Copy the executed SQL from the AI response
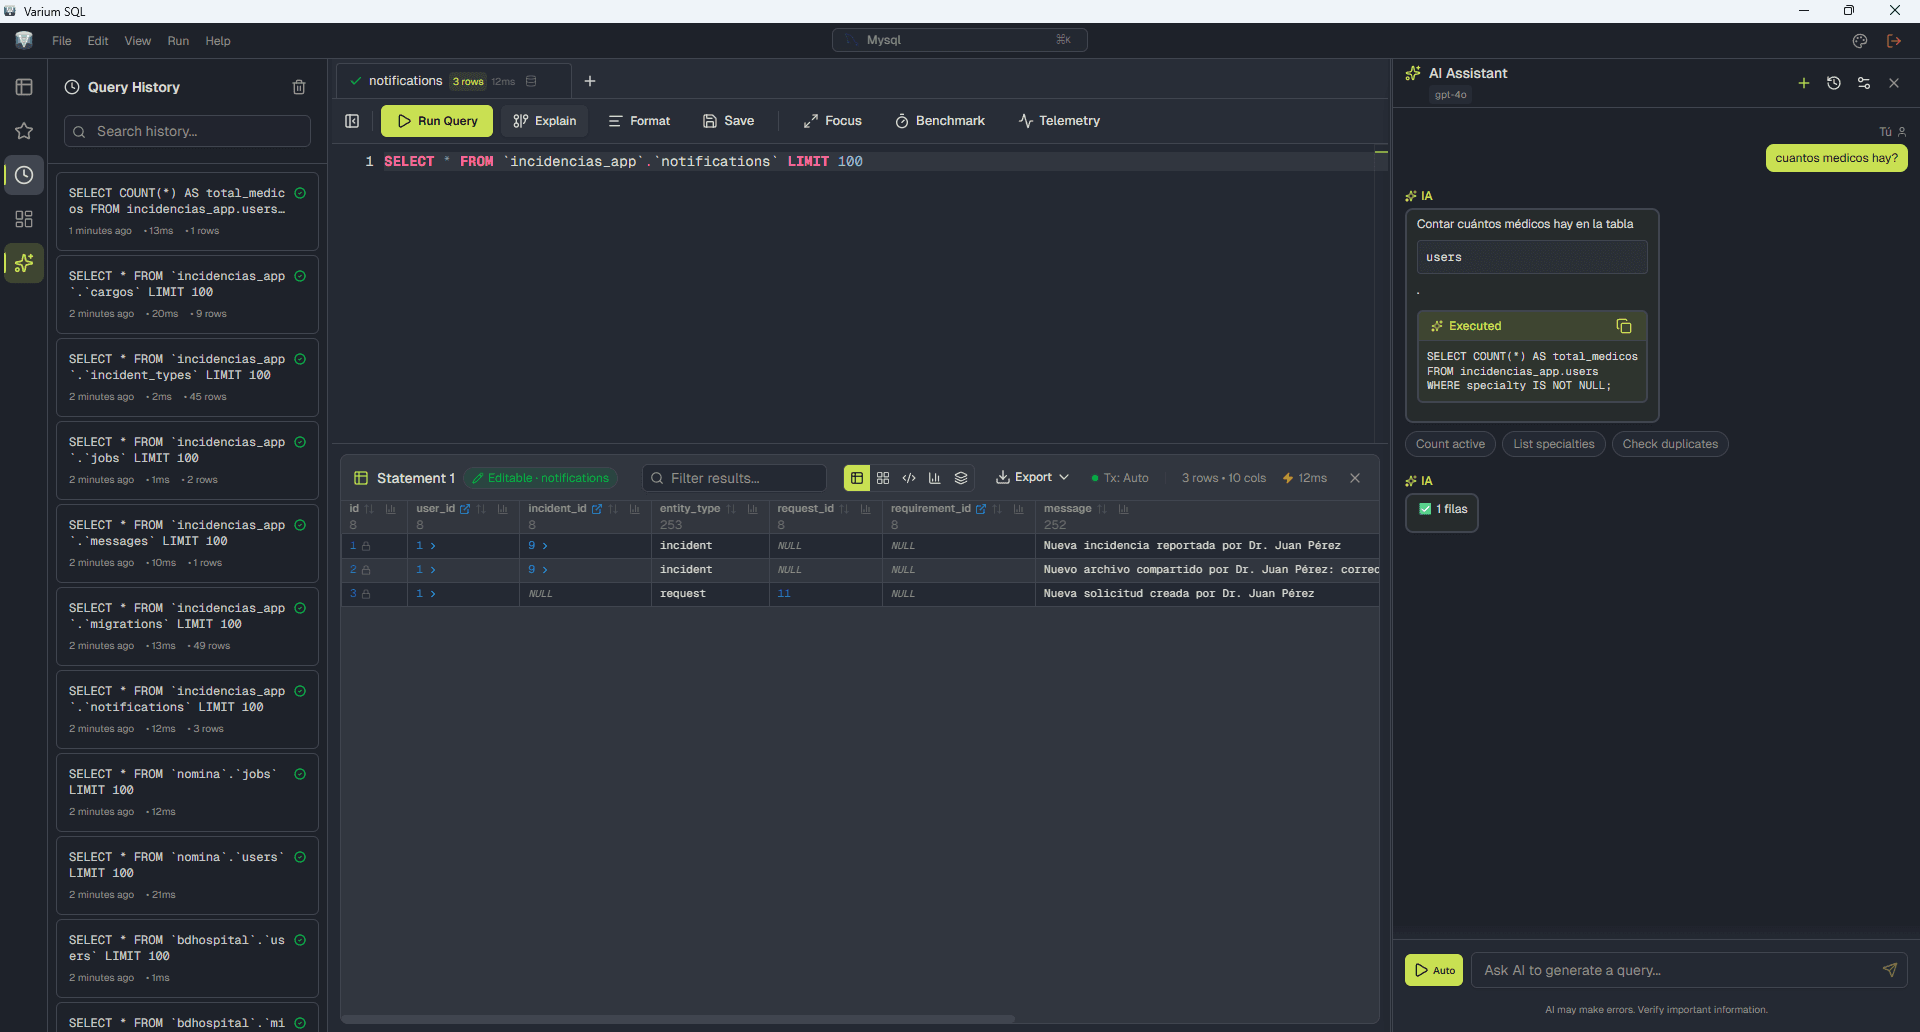This screenshot has height=1032, width=1920. coord(1623,326)
